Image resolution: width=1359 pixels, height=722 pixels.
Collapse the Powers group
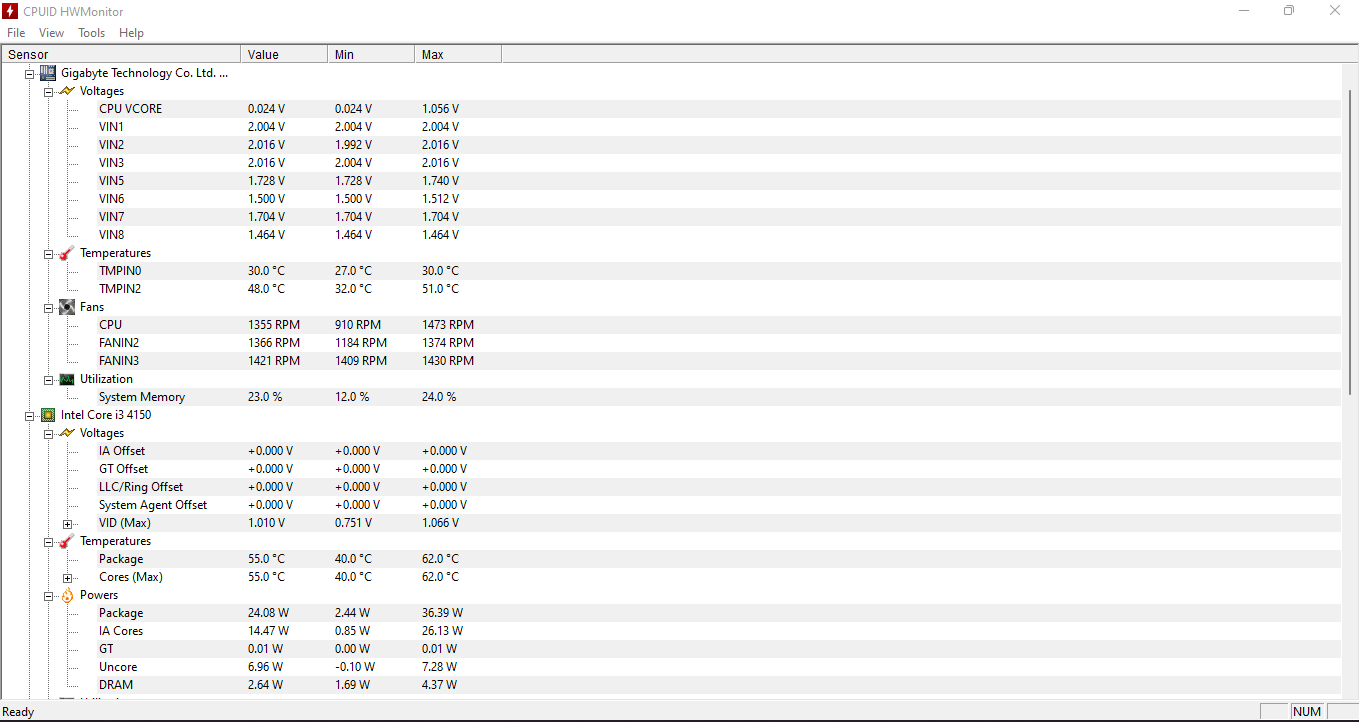point(48,595)
